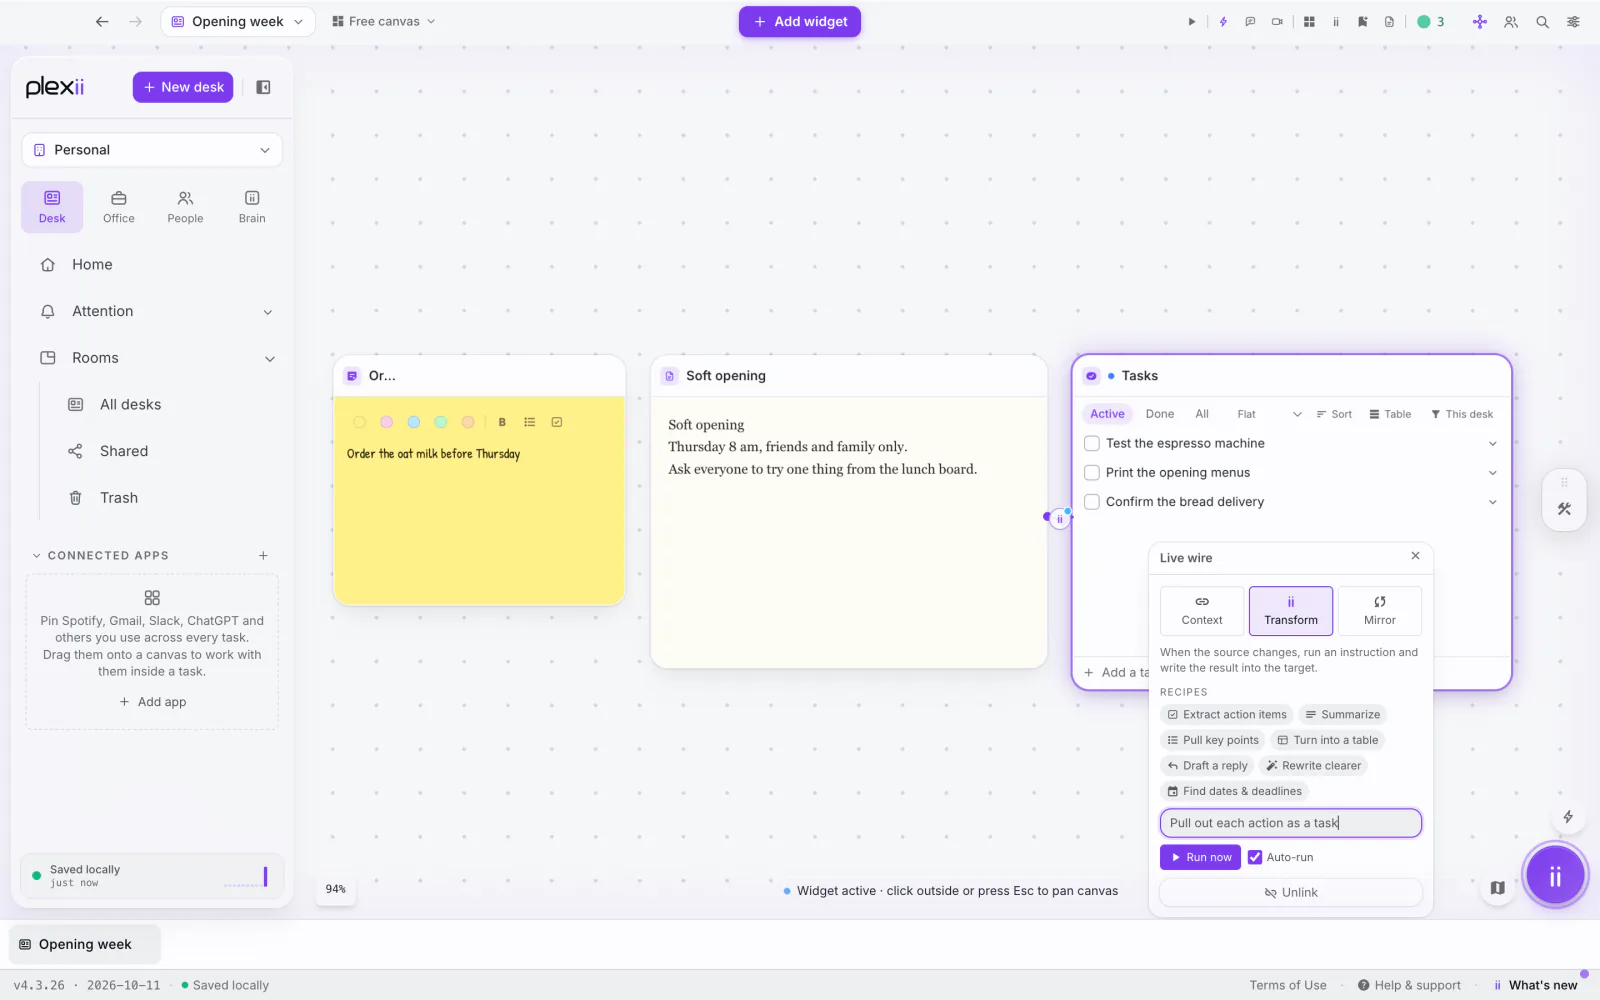Click the play icon in top toolbar
This screenshot has height=1000, width=1600.
[x=1191, y=22]
